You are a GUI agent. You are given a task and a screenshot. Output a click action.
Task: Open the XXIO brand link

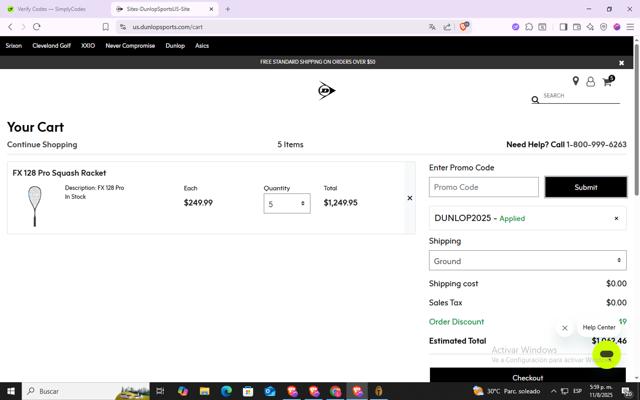pos(88,46)
